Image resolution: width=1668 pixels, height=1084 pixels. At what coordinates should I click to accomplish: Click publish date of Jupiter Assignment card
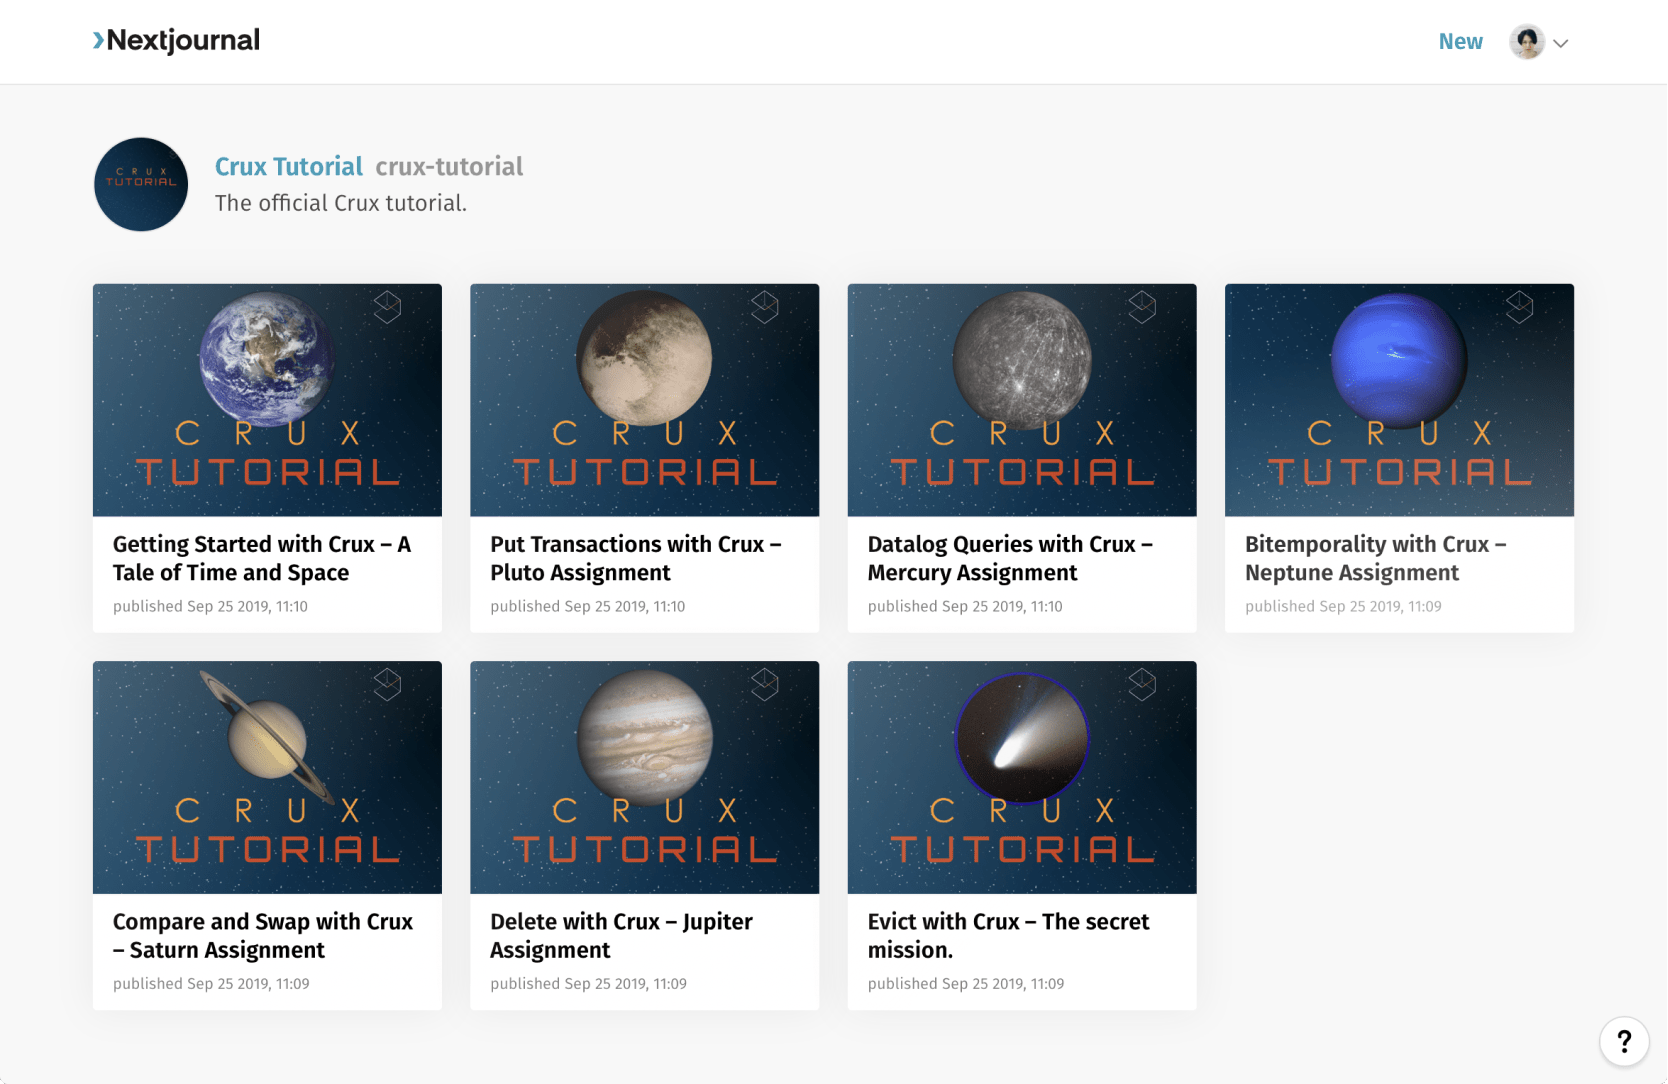tap(588, 983)
